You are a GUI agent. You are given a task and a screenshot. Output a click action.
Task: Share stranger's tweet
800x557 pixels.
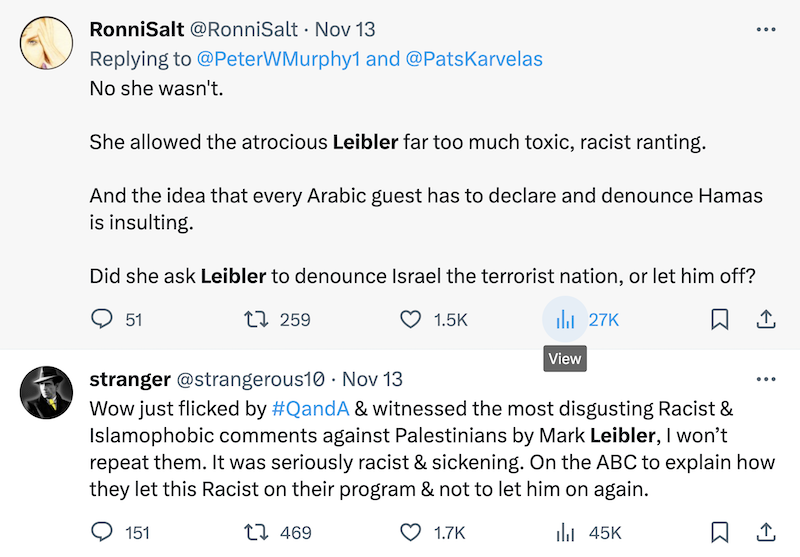[x=766, y=533]
